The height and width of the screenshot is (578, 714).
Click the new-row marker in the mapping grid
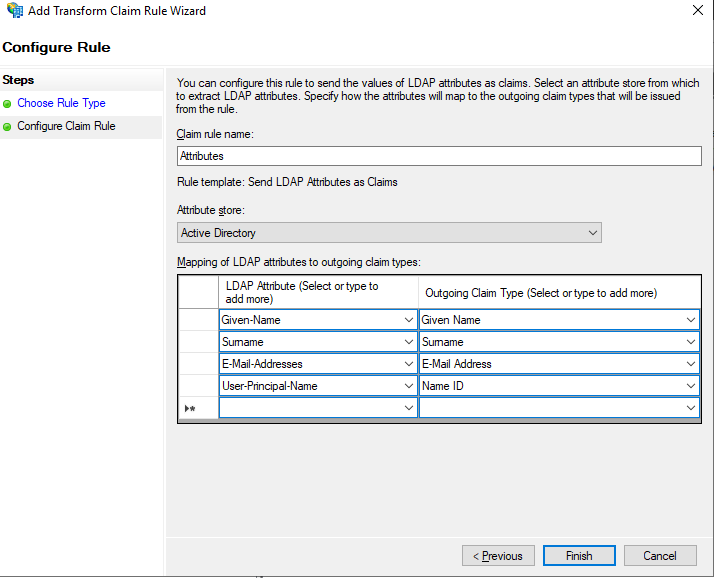point(190,409)
